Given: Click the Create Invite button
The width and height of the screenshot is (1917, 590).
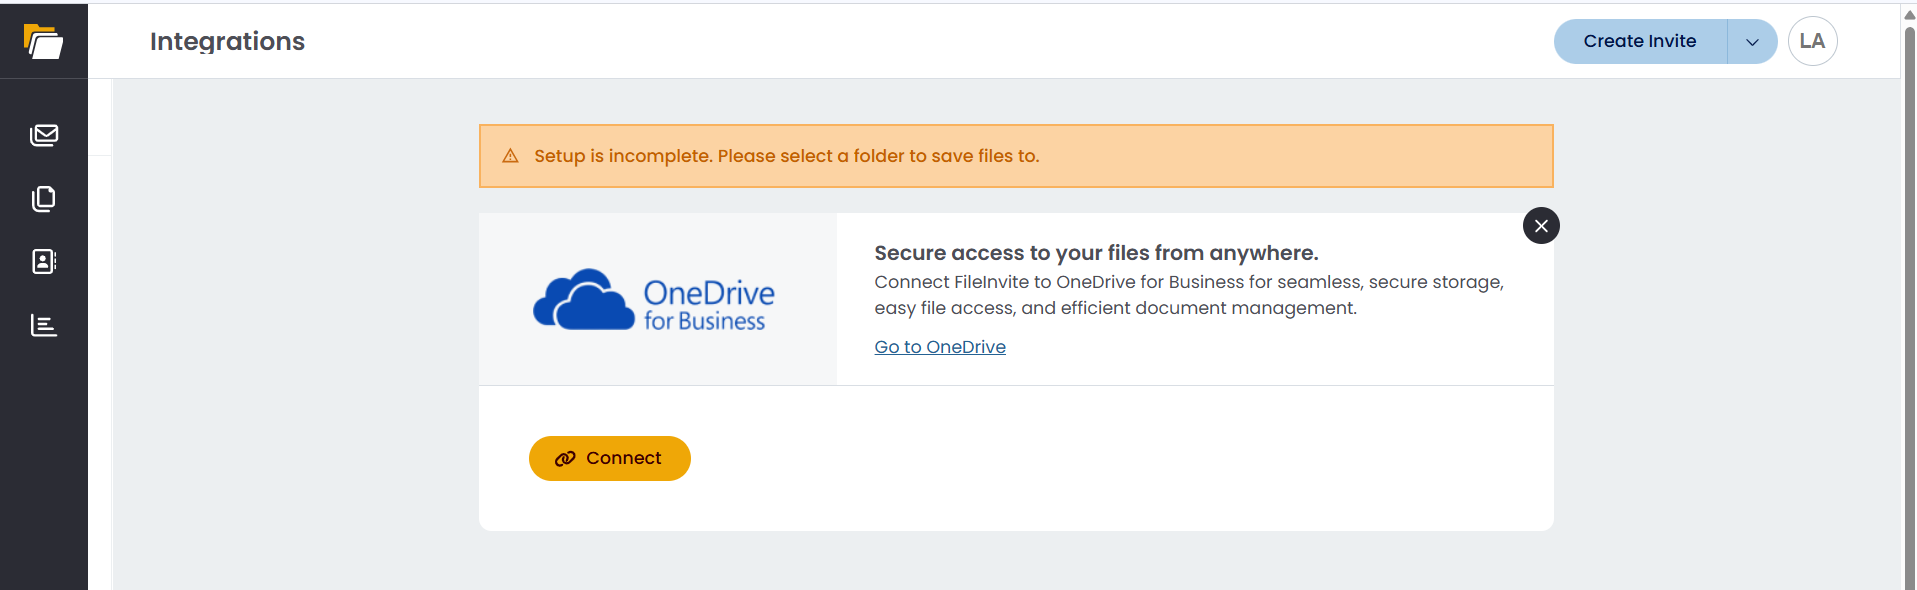Looking at the screenshot, I should pyautogui.click(x=1640, y=41).
